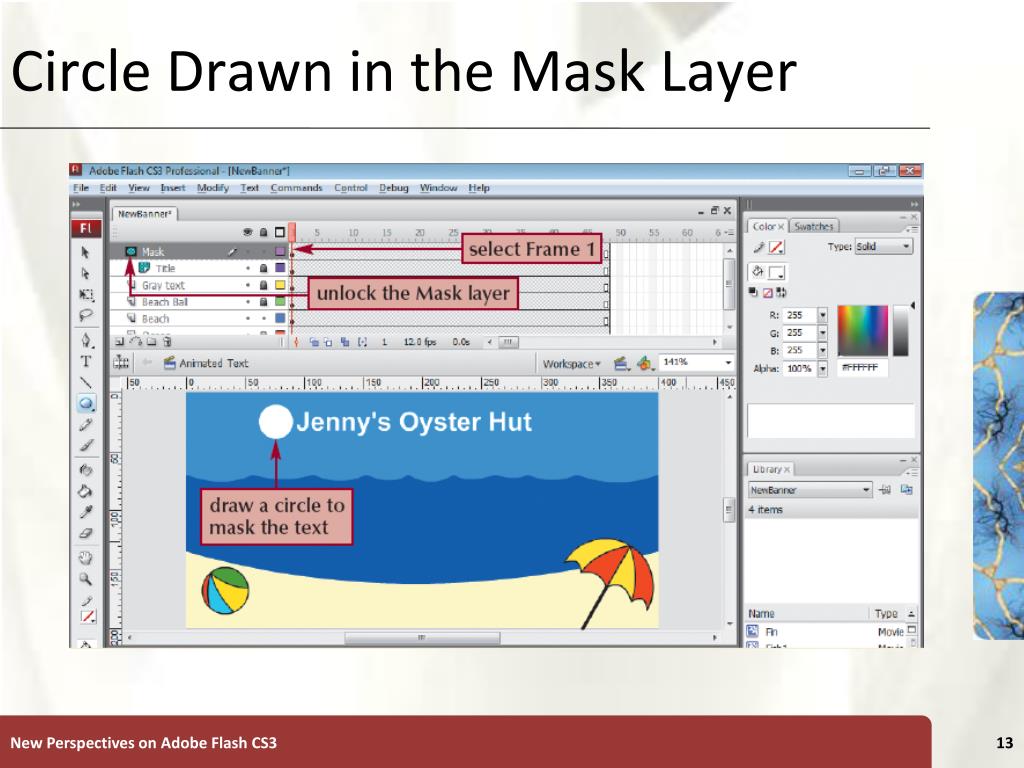
Task: Click the No Color icon in Color panel
Action: [x=768, y=293]
